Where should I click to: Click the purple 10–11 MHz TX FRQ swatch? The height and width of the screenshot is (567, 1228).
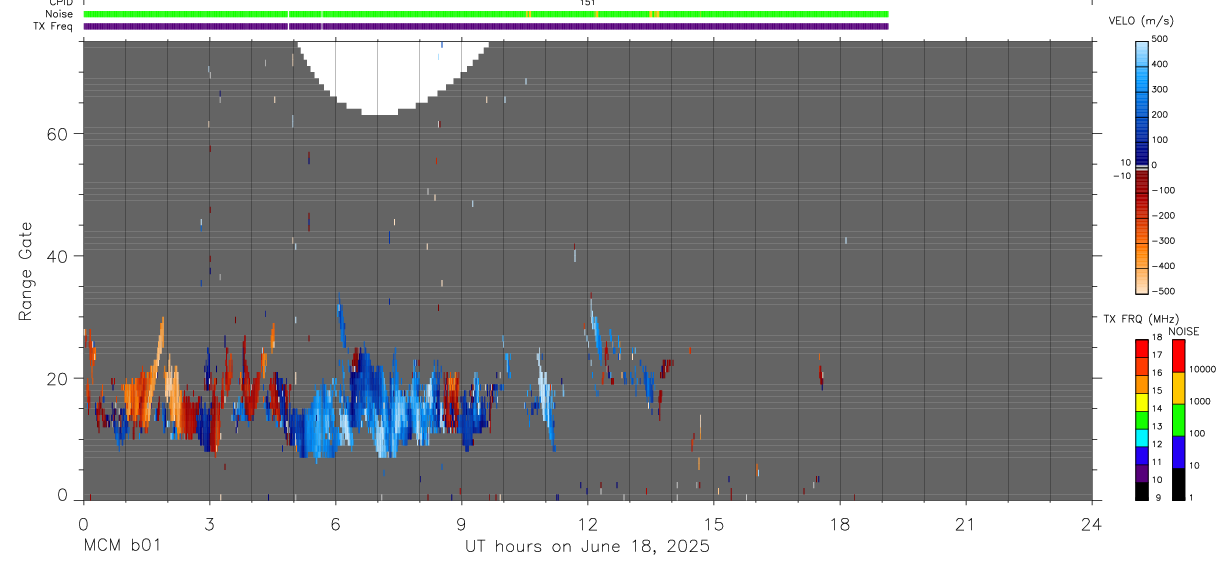click(x=1141, y=474)
